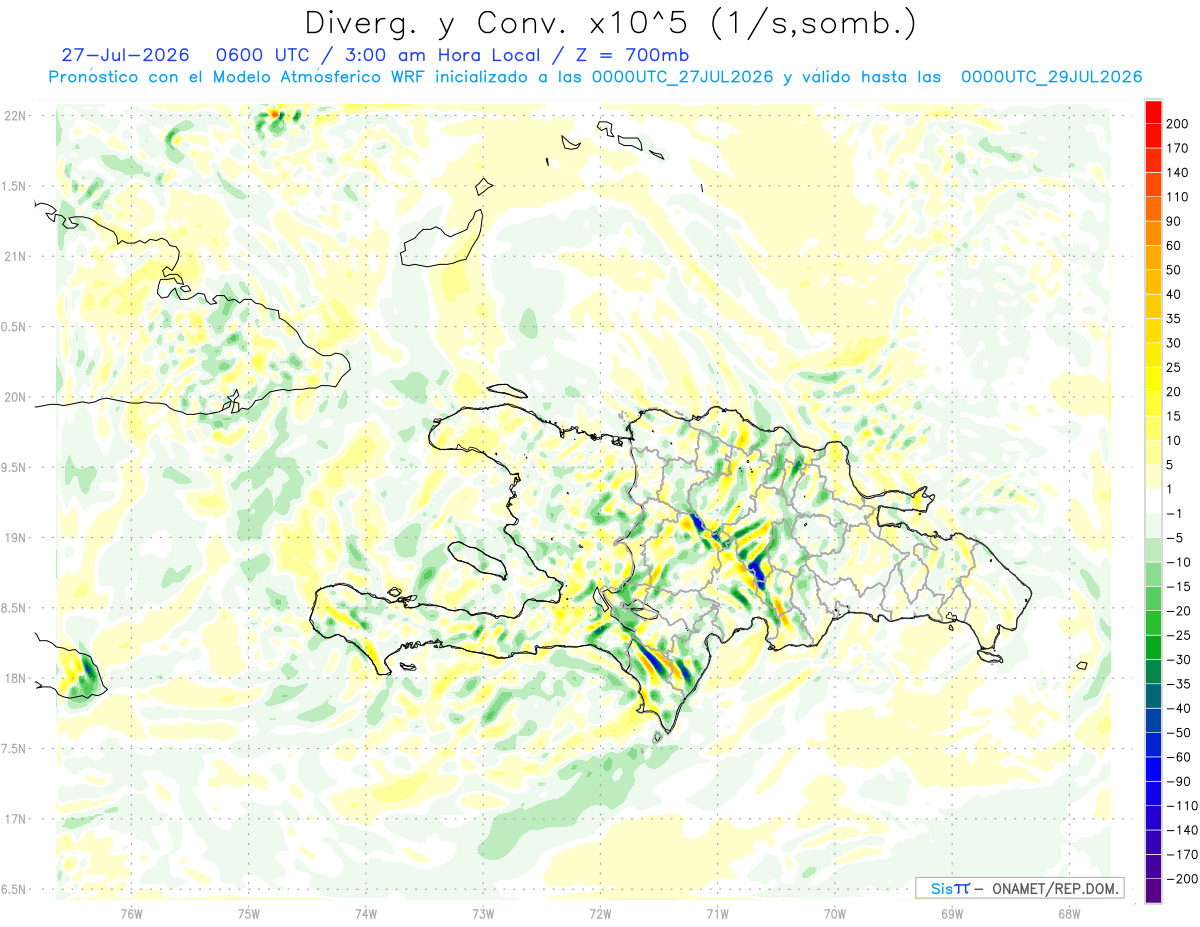
Task: Click the positive 110 color scale value
Action: tap(1177, 197)
